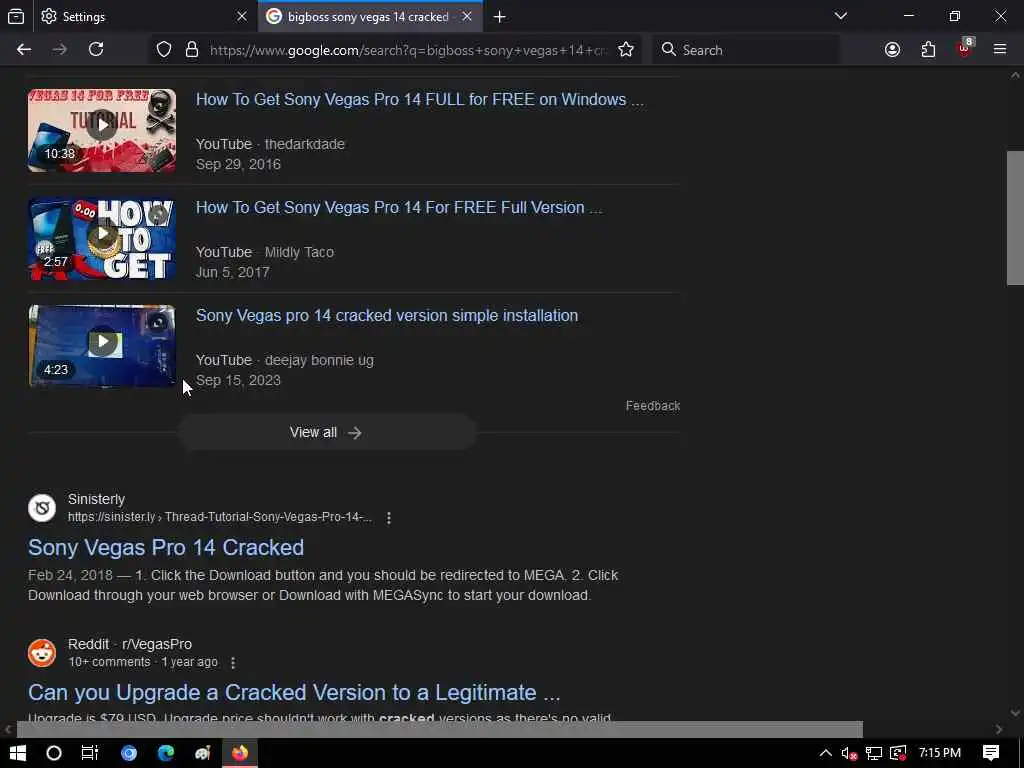Image resolution: width=1024 pixels, height=768 pixels.
Task: Close the Settings tab
Action: pyautogui.click(x=242, y=16)
